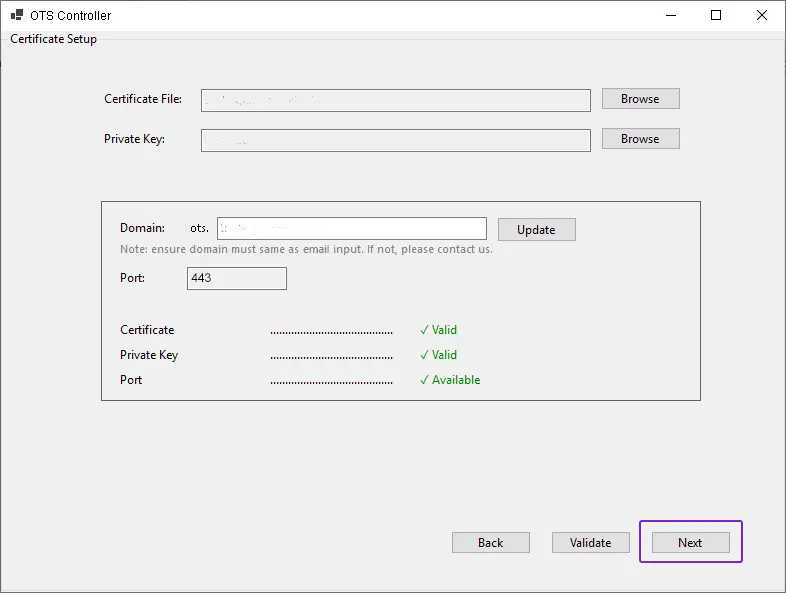Click the Certificate Setup heading
Image resolution: width=786 pixels, height=593 pixels.
pos(54,39)
